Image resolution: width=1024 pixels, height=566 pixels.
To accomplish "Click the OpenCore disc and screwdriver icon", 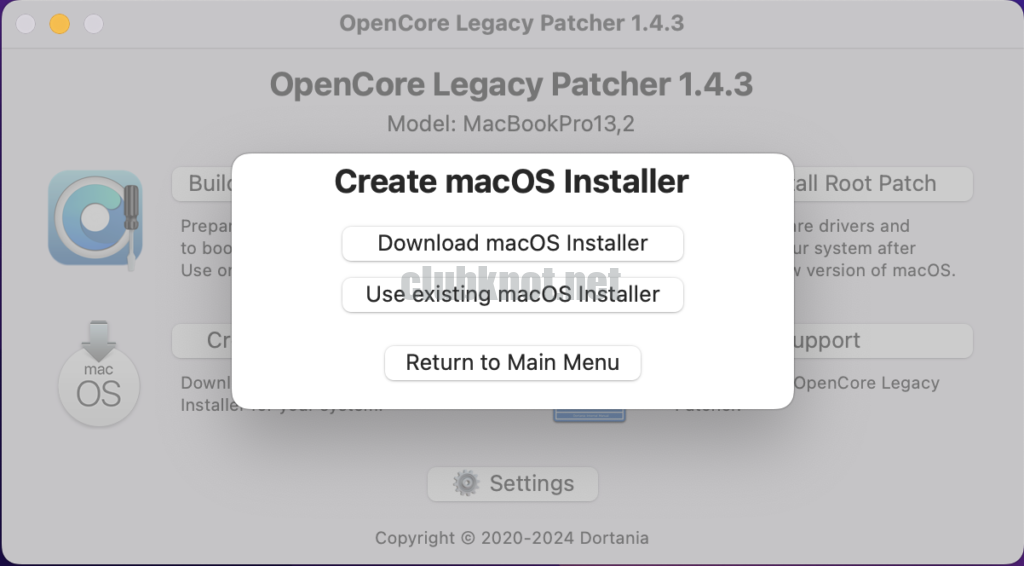I will [x=95, y=217].
